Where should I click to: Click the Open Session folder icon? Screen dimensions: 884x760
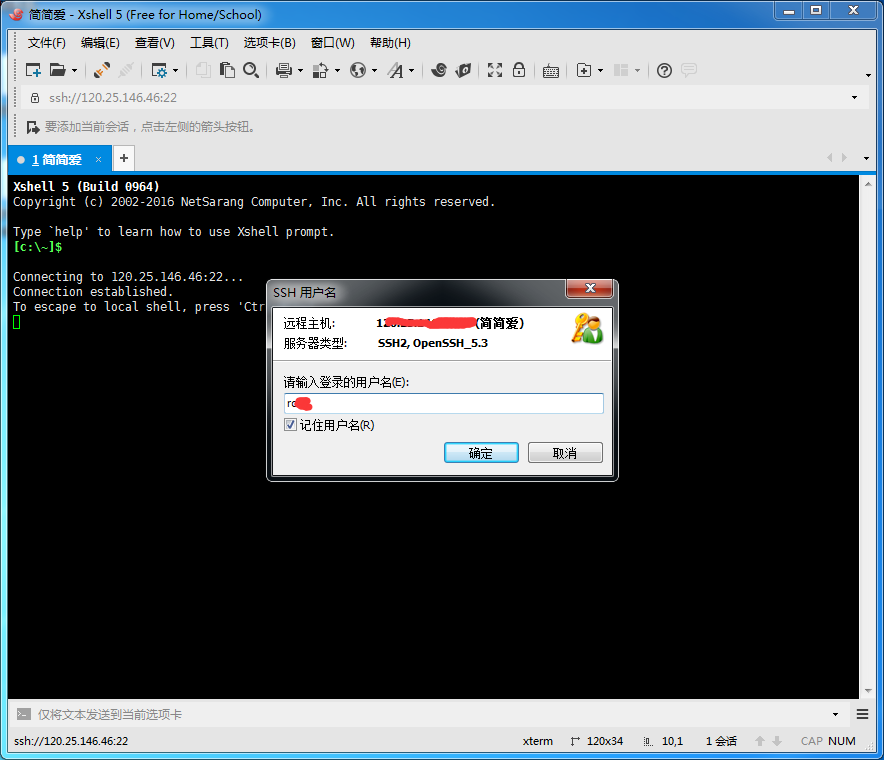58,70
